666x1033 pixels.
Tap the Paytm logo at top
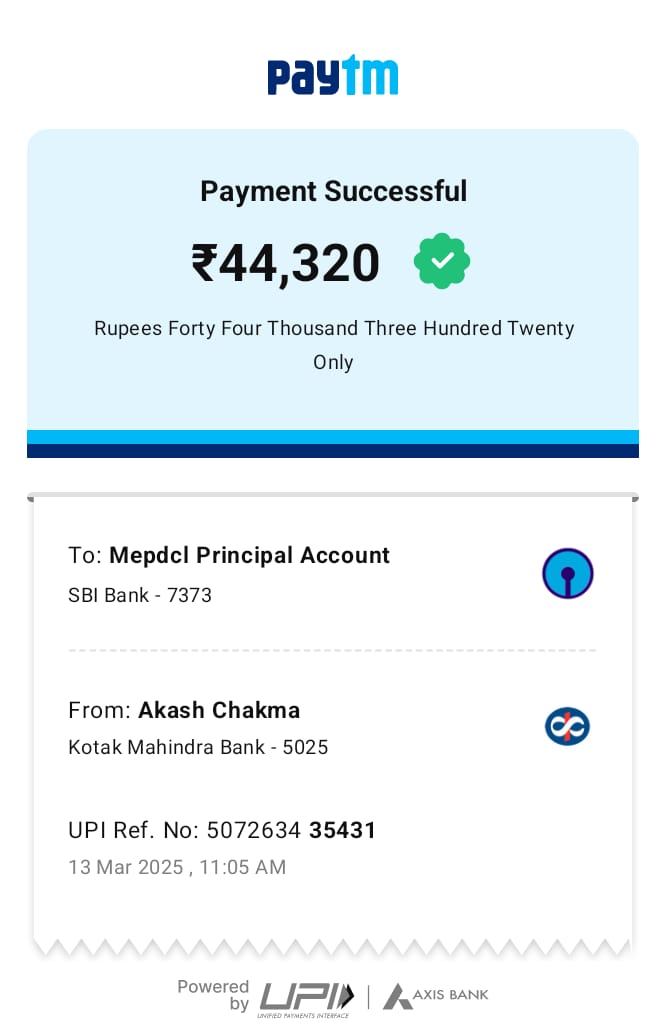333,74
